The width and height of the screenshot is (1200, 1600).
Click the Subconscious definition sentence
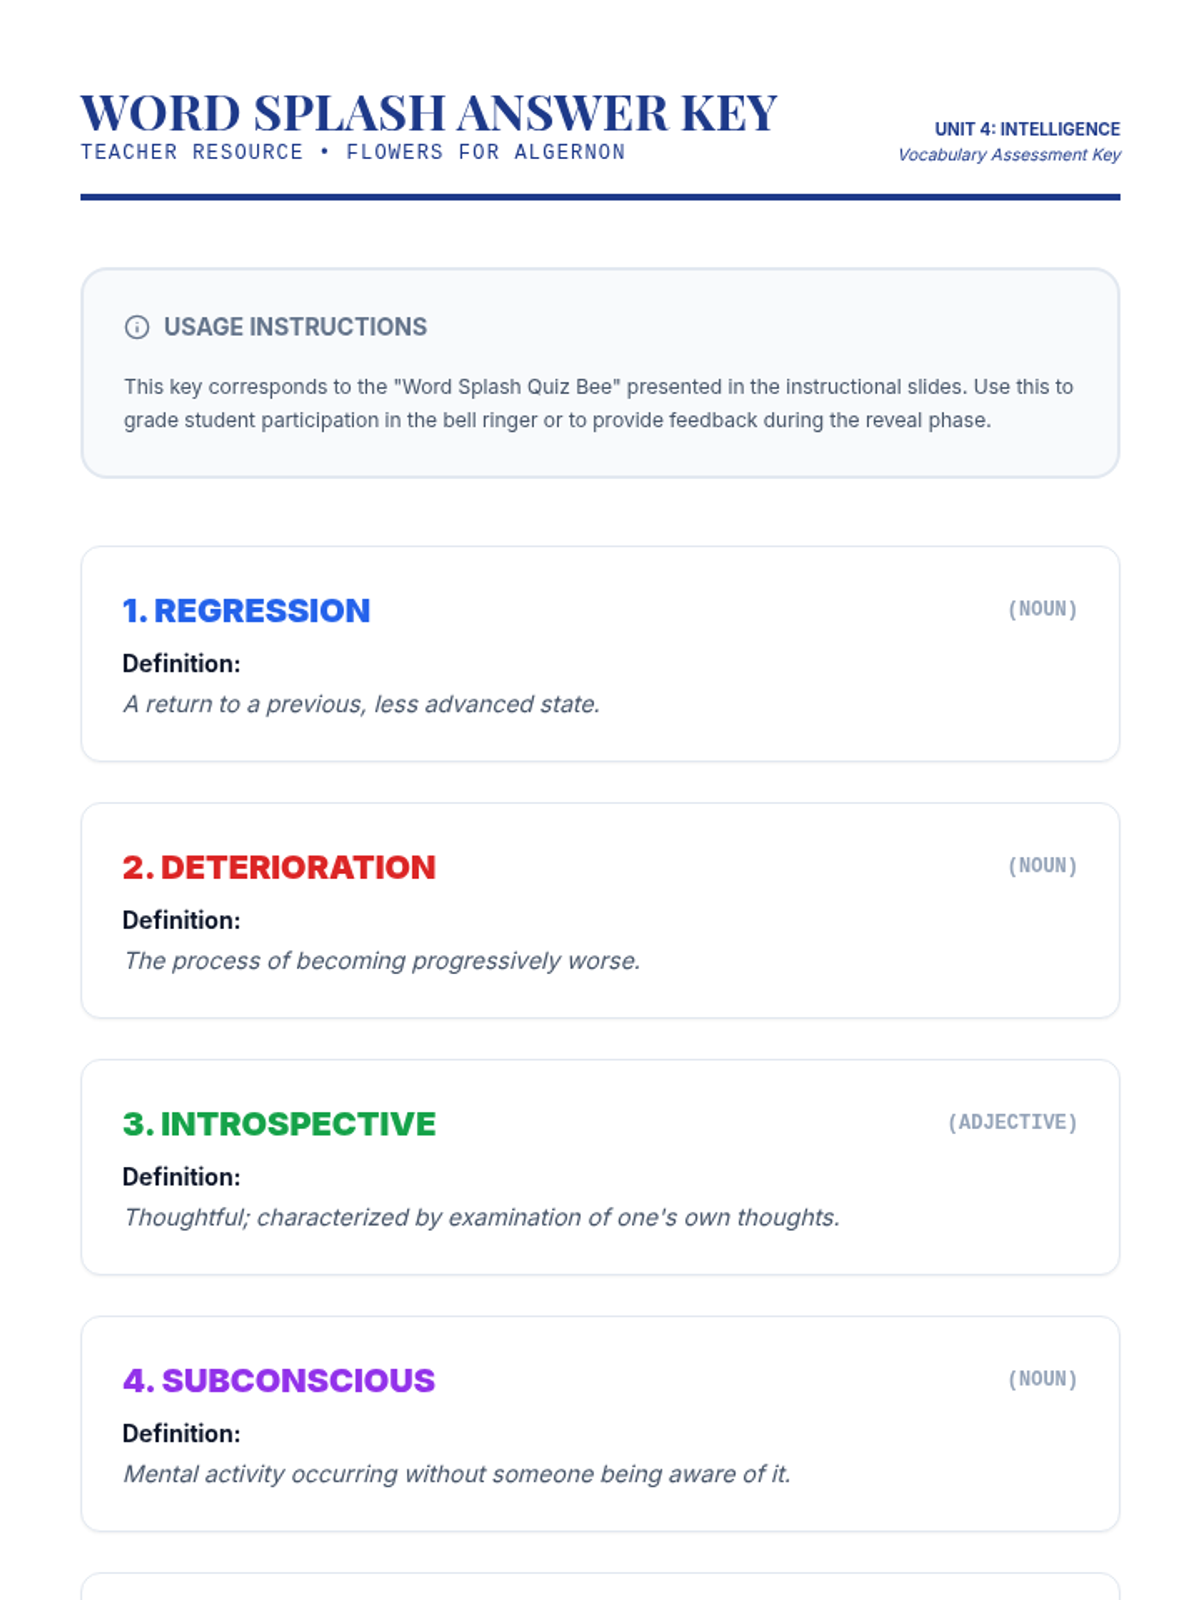[457, 1474]
